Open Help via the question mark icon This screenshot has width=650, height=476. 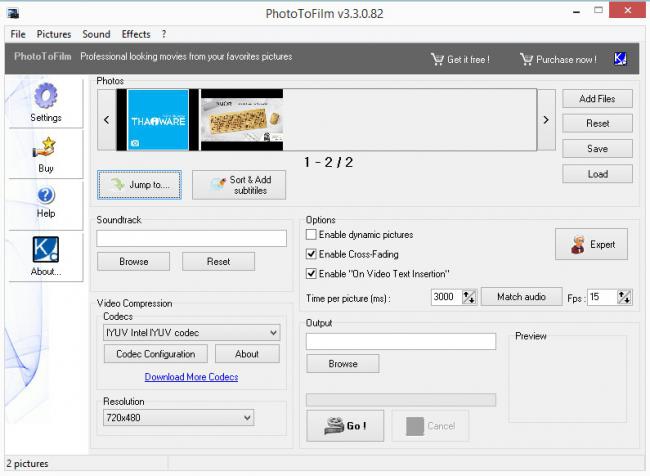(46, 195)
